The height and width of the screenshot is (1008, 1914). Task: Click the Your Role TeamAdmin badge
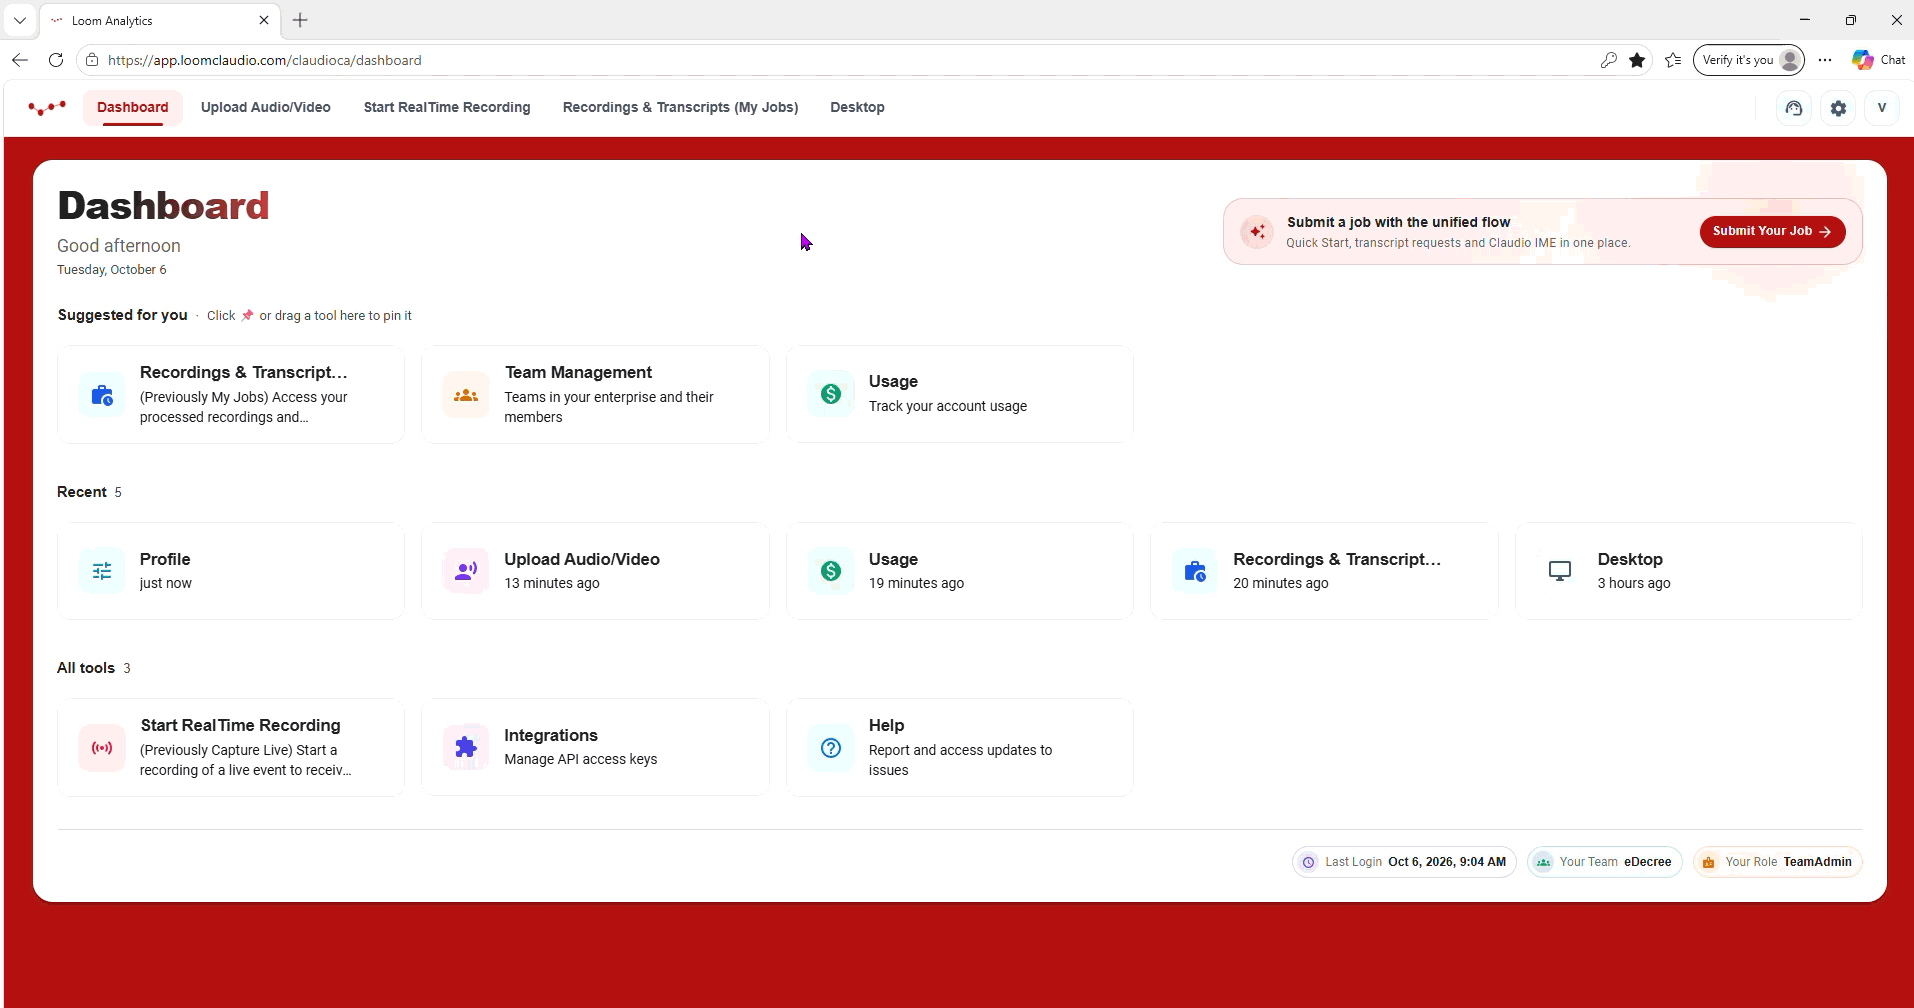click(x=1778, y=862)
